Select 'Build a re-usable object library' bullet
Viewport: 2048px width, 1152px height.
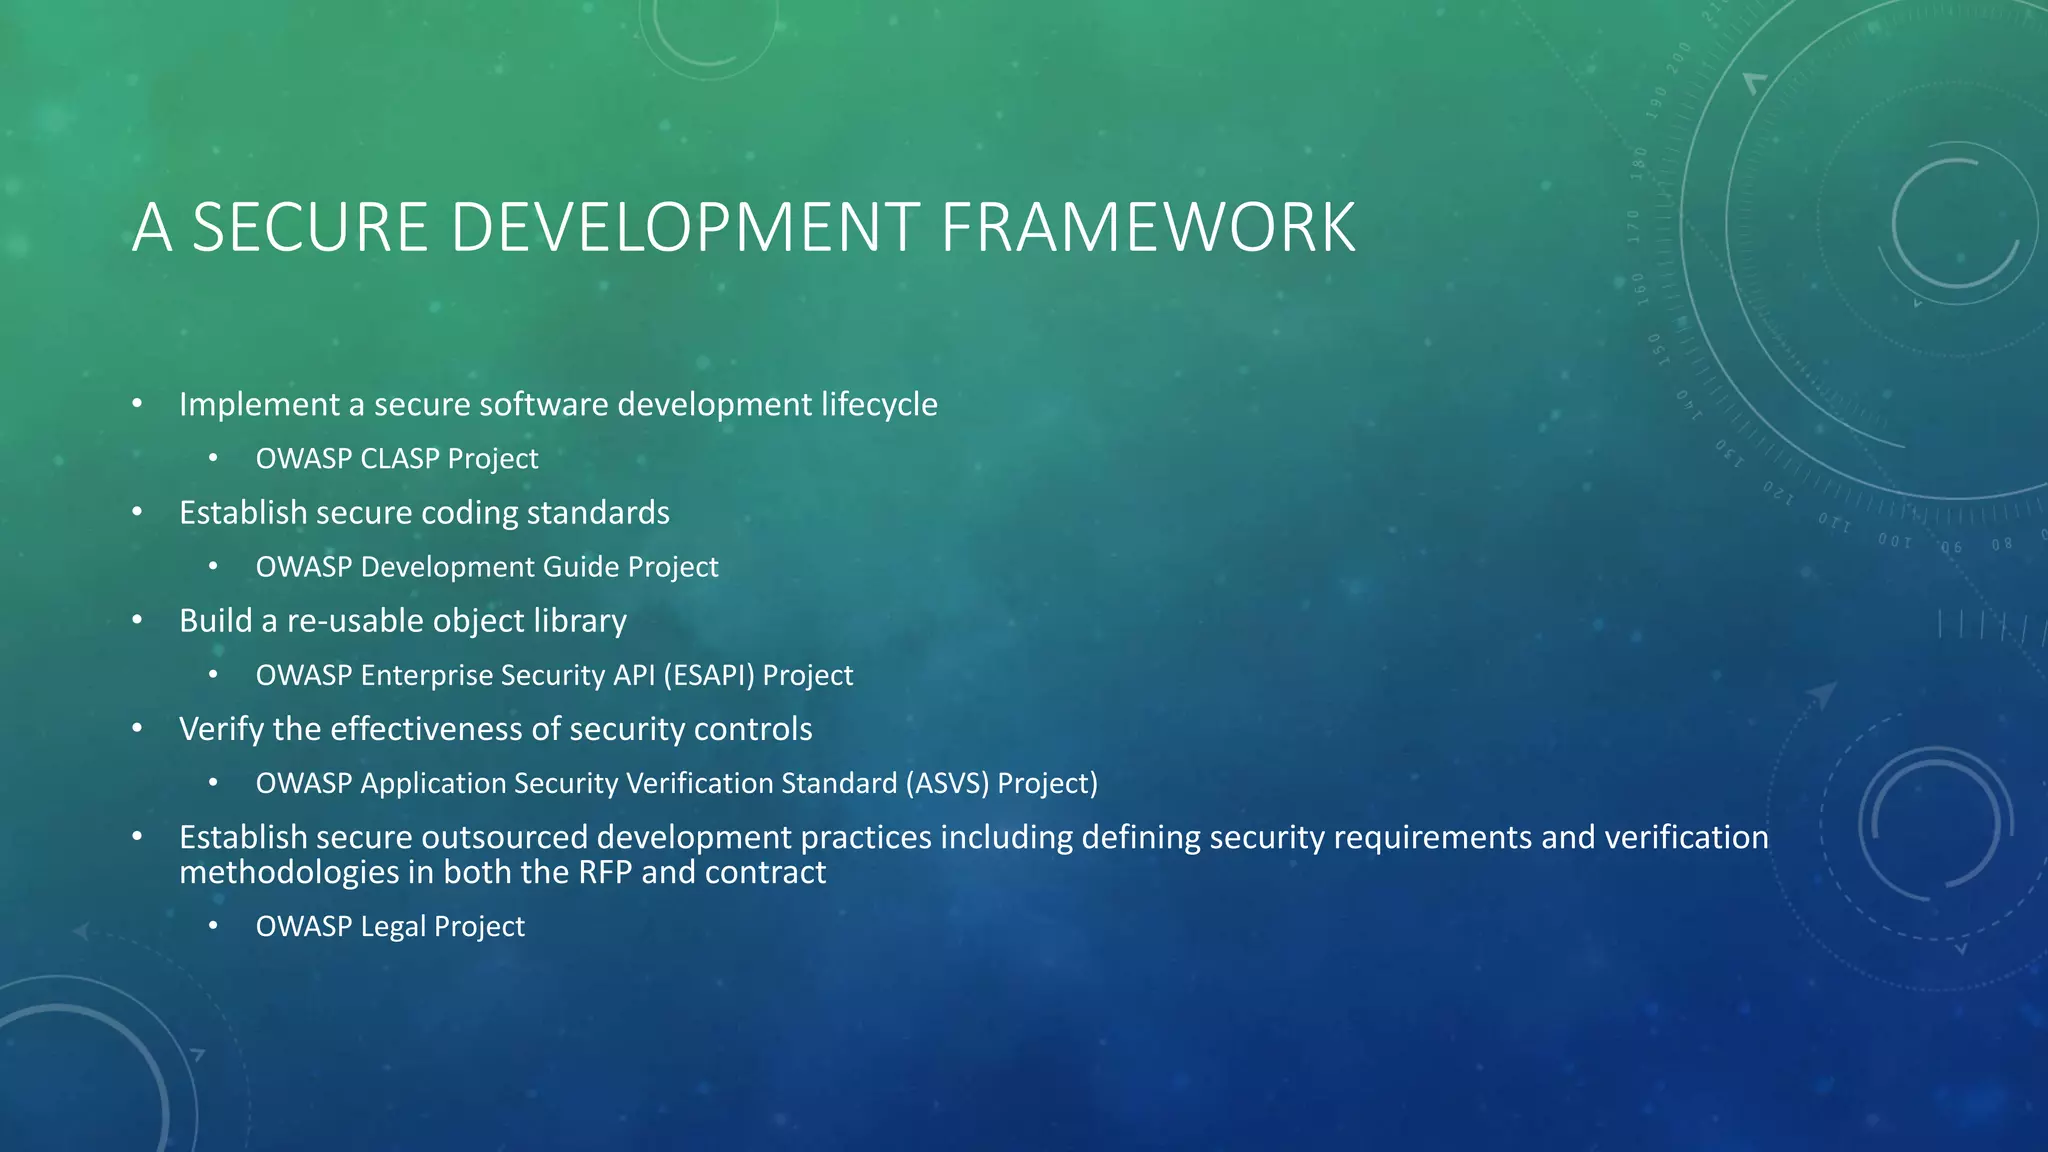click(403, 621)
